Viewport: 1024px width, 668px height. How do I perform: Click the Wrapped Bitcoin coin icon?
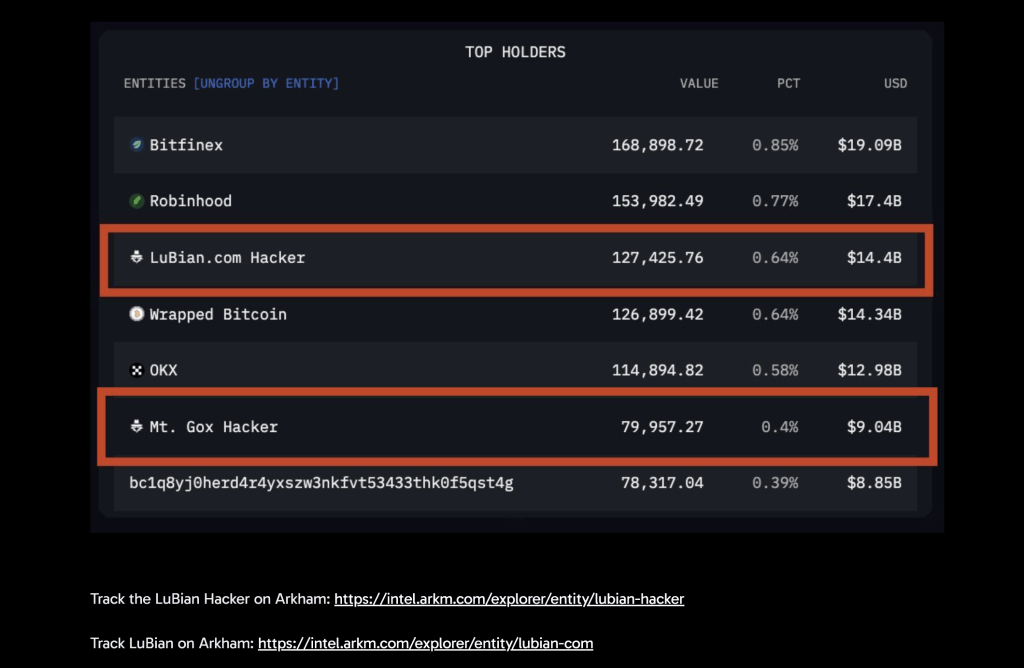pos(137,314)
